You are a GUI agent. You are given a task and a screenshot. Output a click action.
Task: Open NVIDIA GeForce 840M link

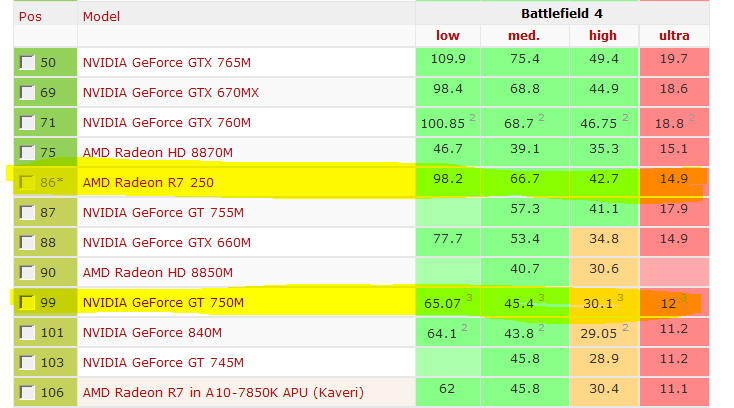(x=152, y=332)
